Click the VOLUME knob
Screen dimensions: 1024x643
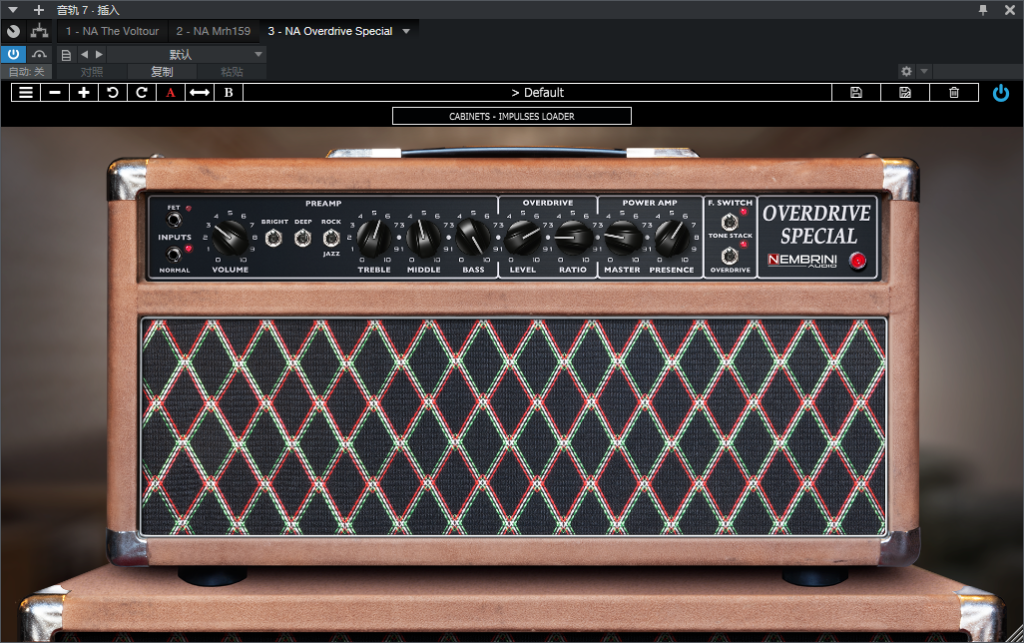coord(230,238)
